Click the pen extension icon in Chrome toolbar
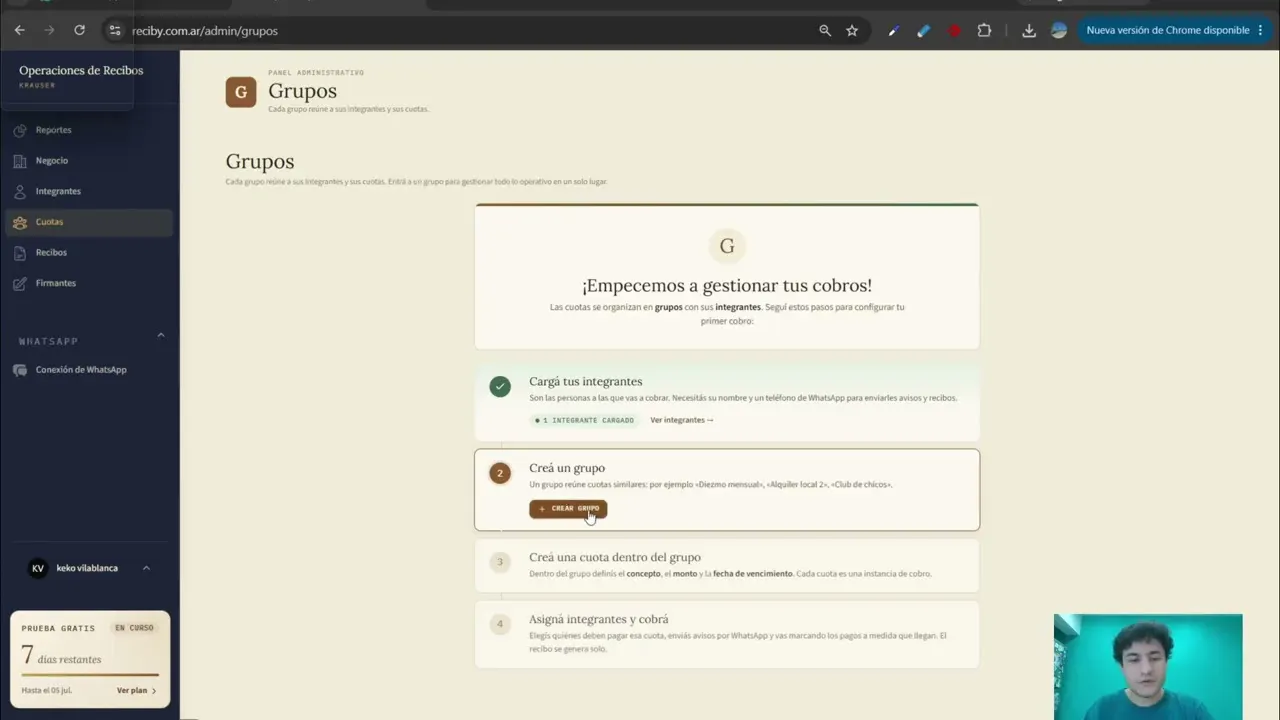1280x720 pixels. [894, 30]
